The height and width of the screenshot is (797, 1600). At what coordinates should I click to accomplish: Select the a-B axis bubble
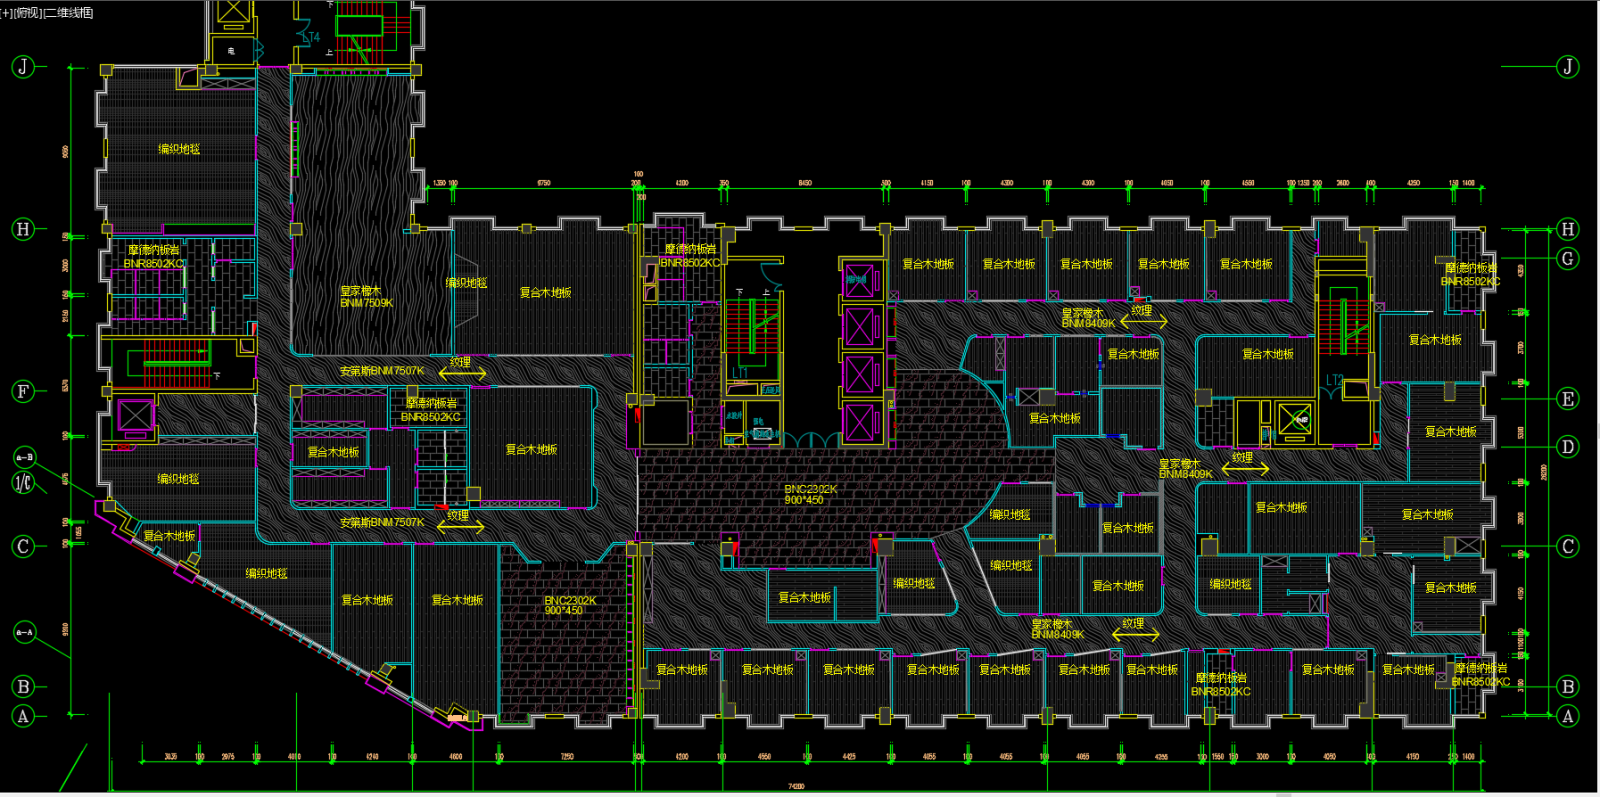pos(24,457)
